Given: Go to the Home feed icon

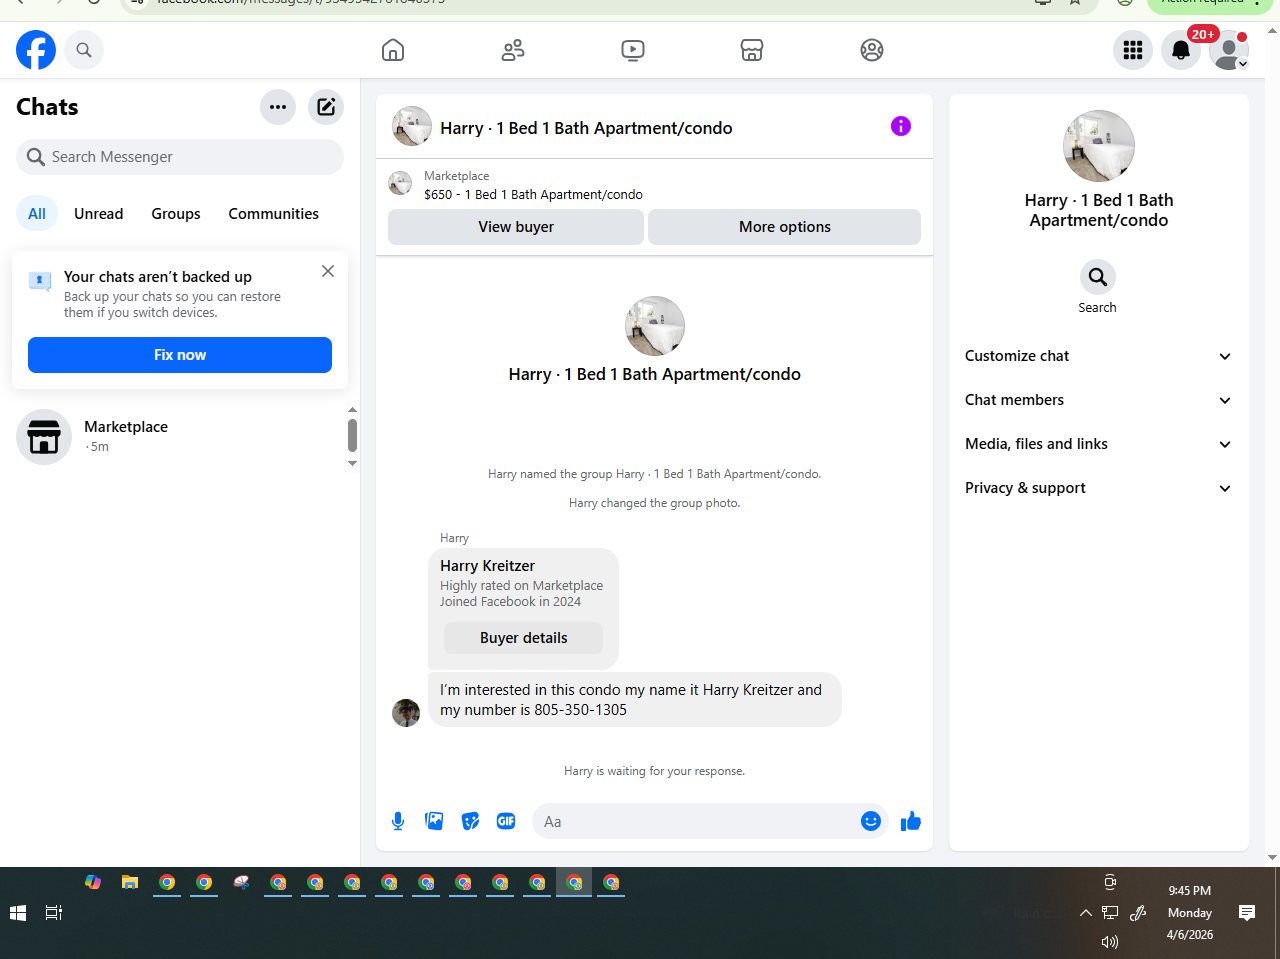Looking at the screenshot, I should tap(393, 50).
